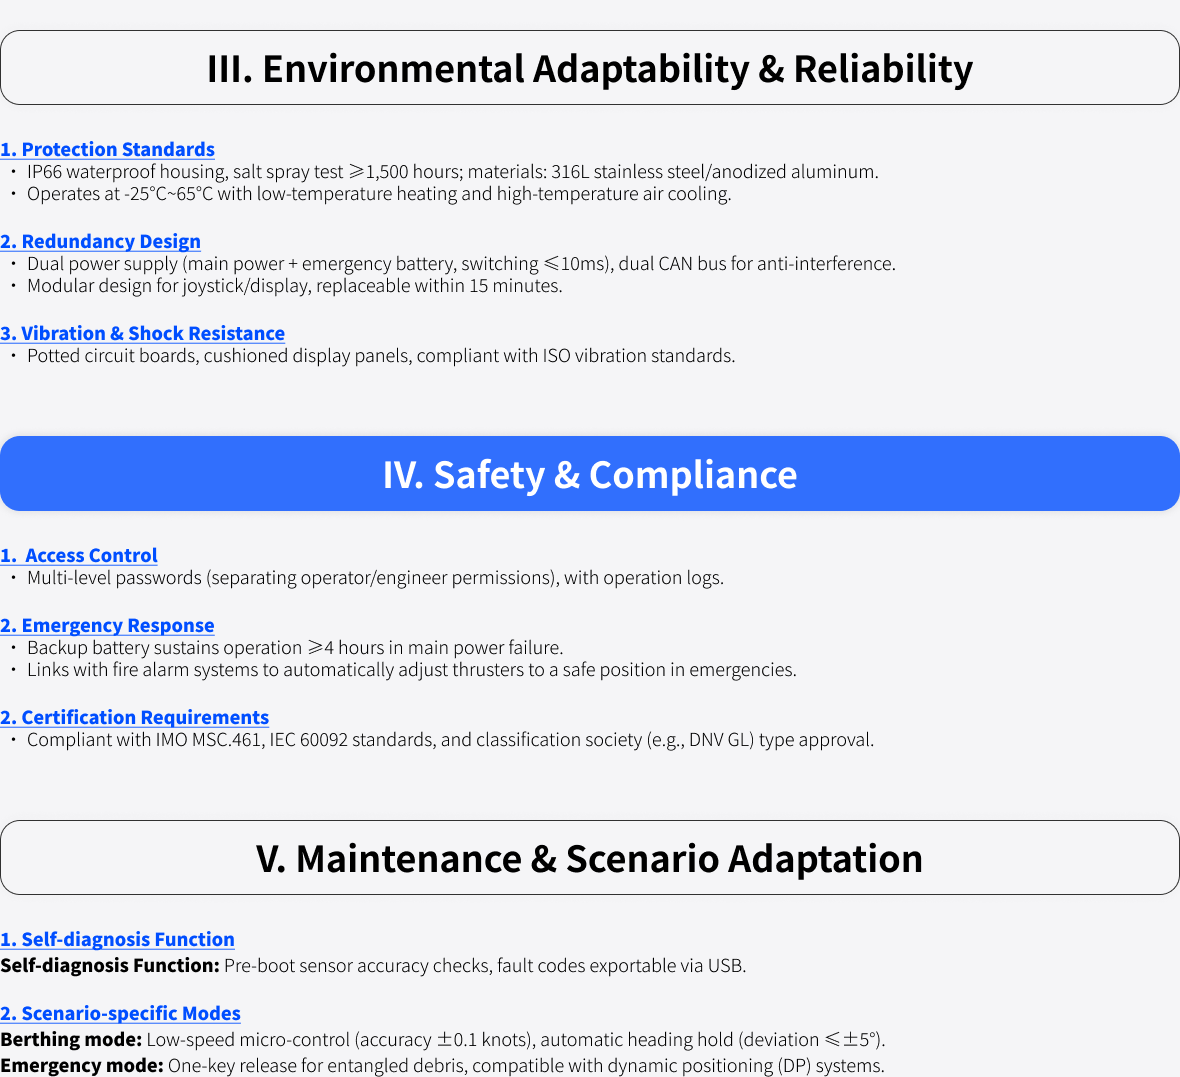
Task: Select the IMO MSC.461 compliance line
Action: [450, 739]
